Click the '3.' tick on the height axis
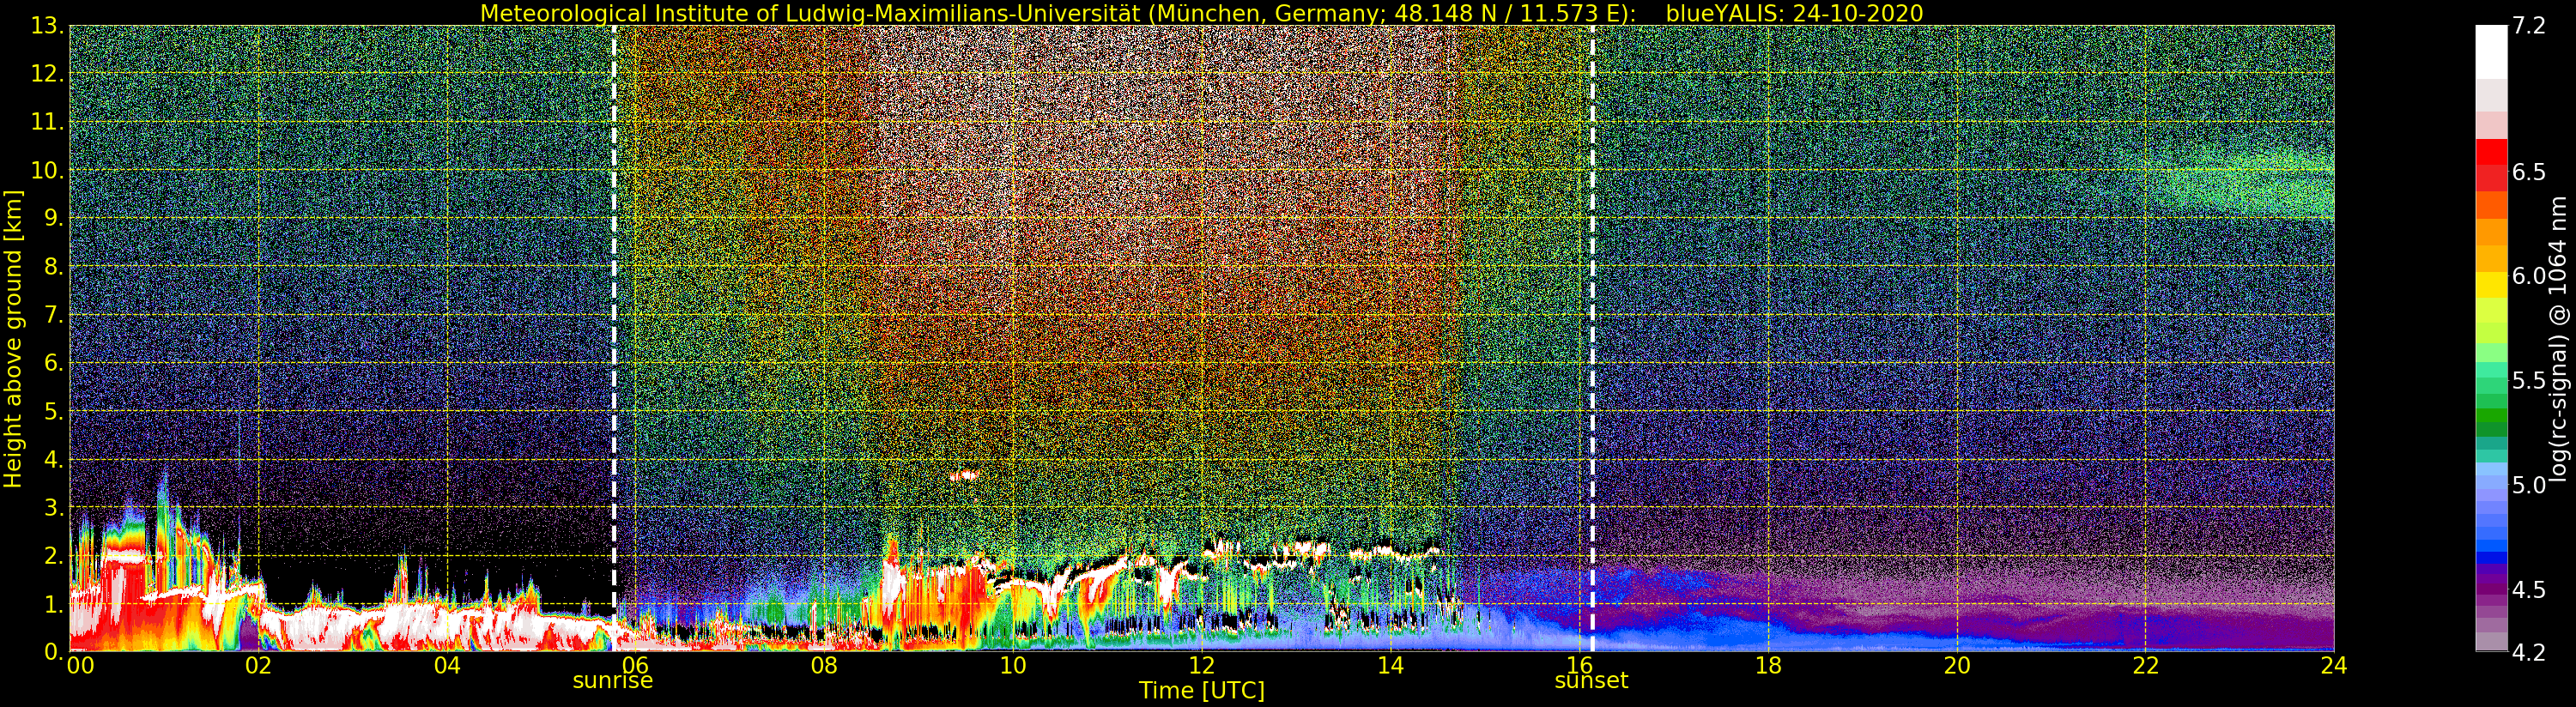The height and width of the screenshot is (707, 2576). click(x=53, y=507)
